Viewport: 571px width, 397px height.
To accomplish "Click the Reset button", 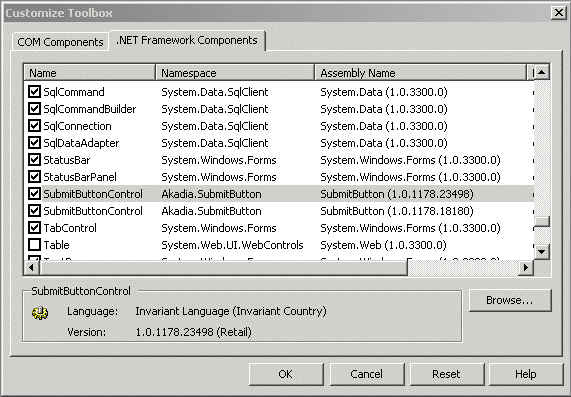I will tap(447, 374).
